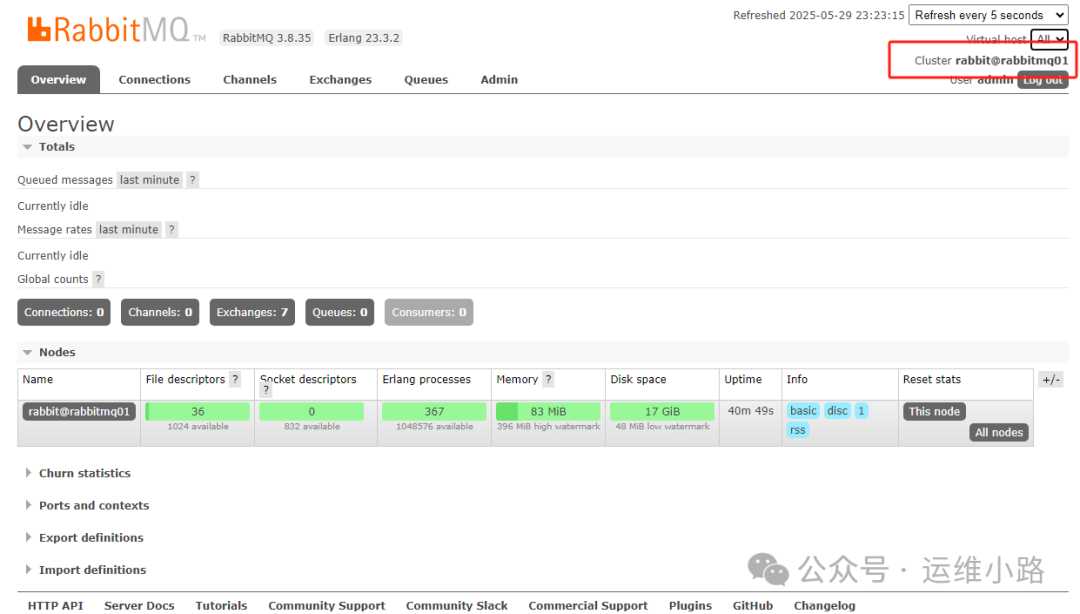Click the File descriptors 36 bar
This screenshot has width=1080, height=614.
point(198,411)
